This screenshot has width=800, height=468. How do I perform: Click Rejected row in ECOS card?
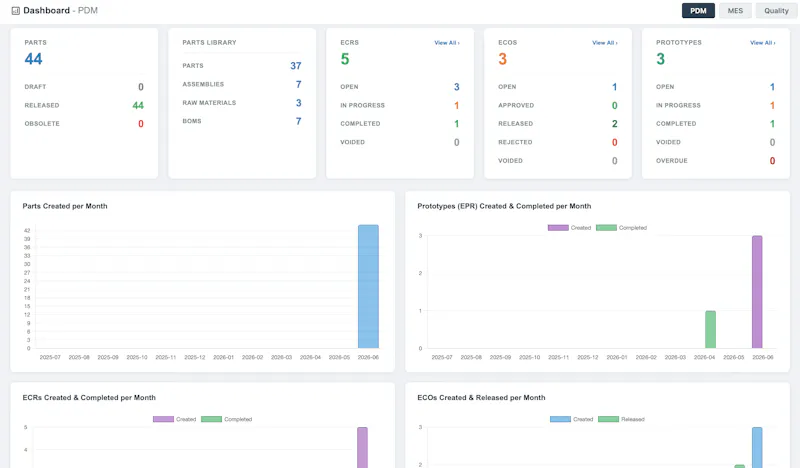tap(558, 142)
